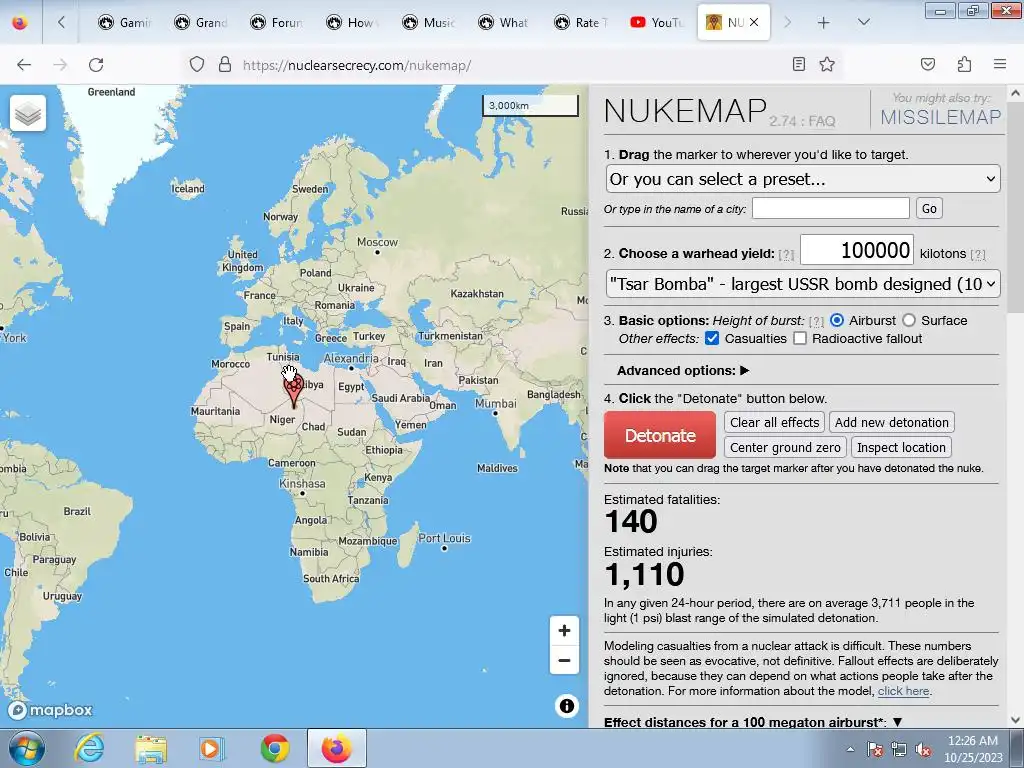Switch to the YouTube tab
This screenshot has width=1024, height=768.
[x=656, y=23]
